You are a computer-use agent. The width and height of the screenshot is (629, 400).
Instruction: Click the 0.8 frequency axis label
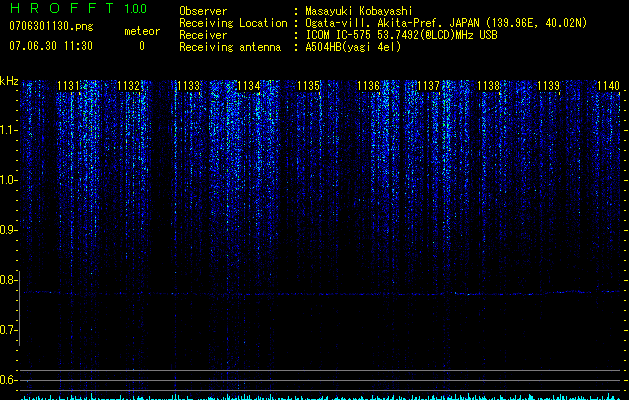click(8, 280)
